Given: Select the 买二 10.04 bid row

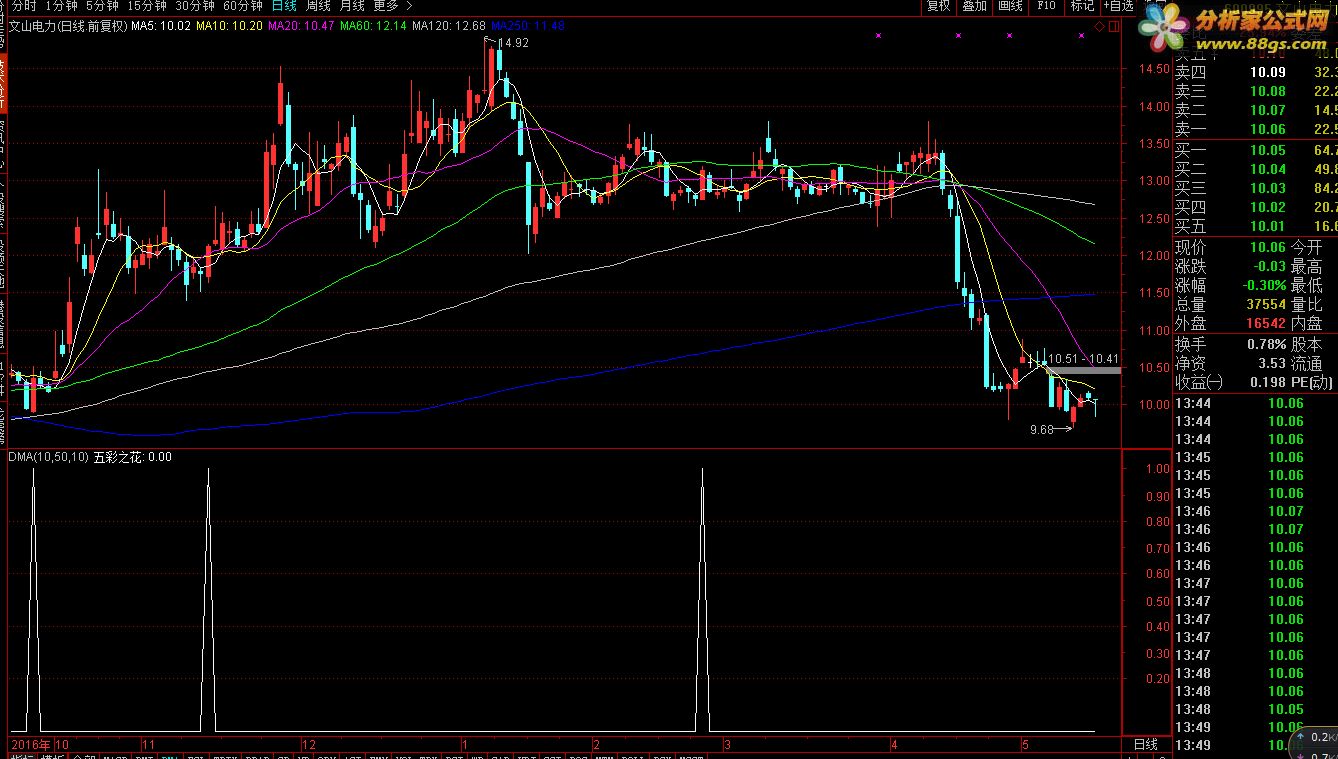Looking at the screenshot, I should 1255,169.
